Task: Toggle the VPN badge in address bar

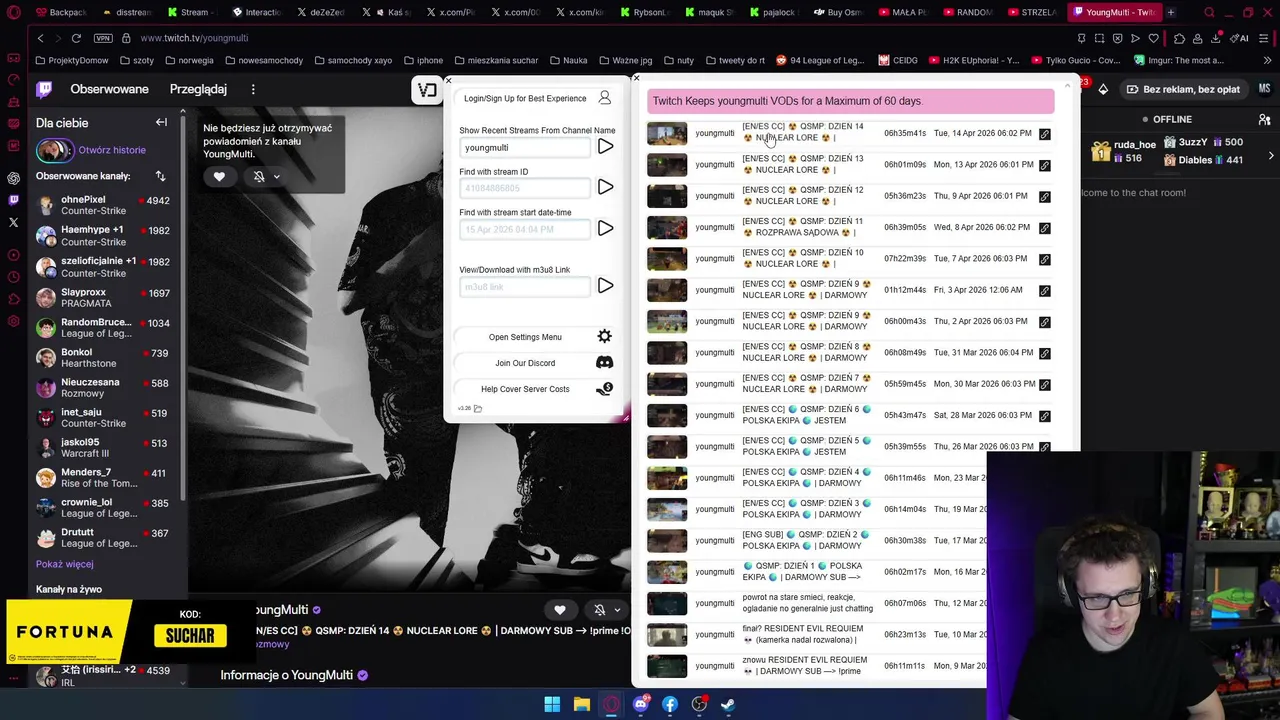Action: 102,38
